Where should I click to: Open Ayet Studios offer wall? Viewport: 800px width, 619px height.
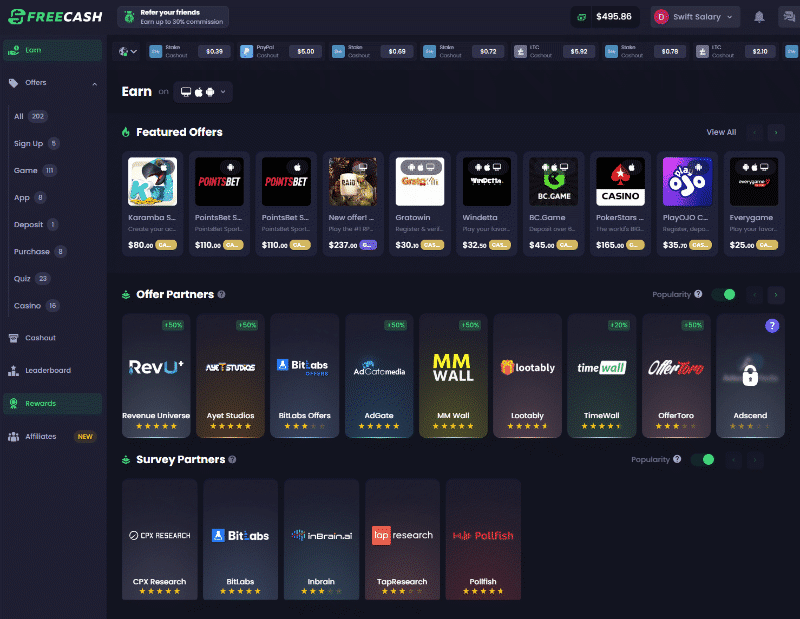[x=230, y=376]
